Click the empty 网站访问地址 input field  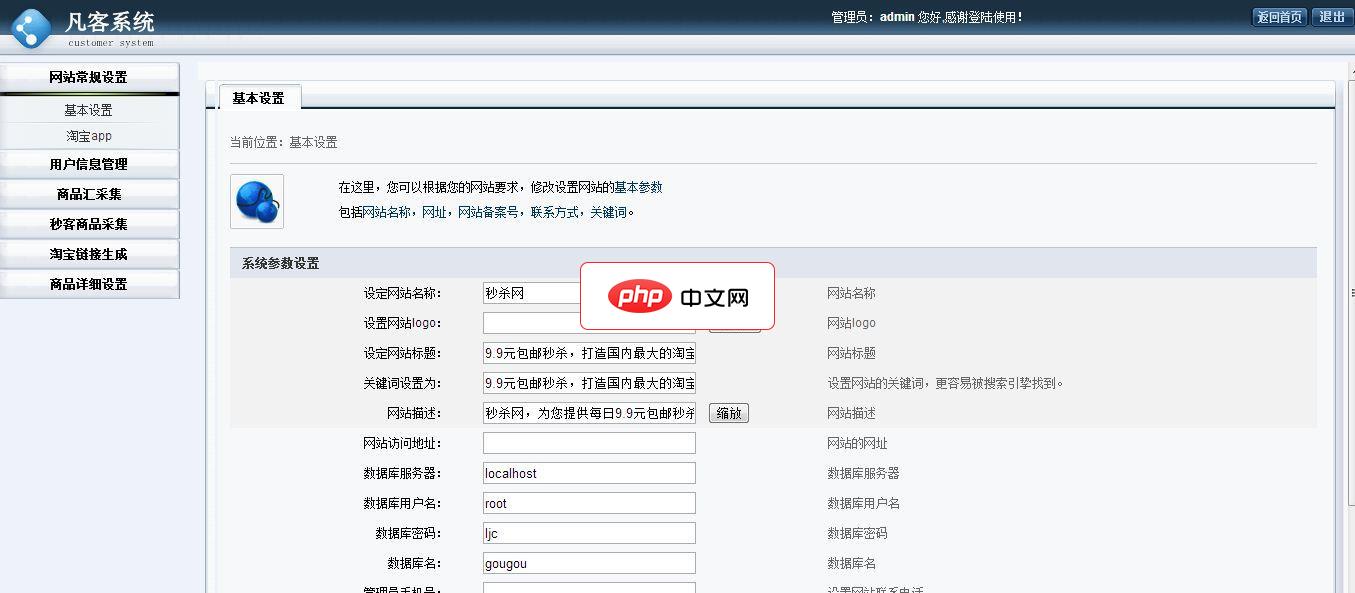coord(588,443)
